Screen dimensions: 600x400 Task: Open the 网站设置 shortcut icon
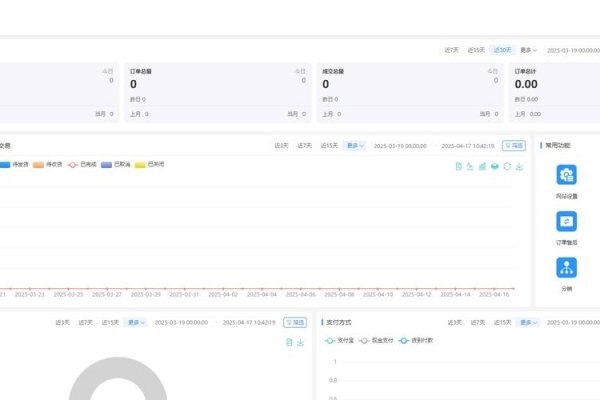(566, 175)
